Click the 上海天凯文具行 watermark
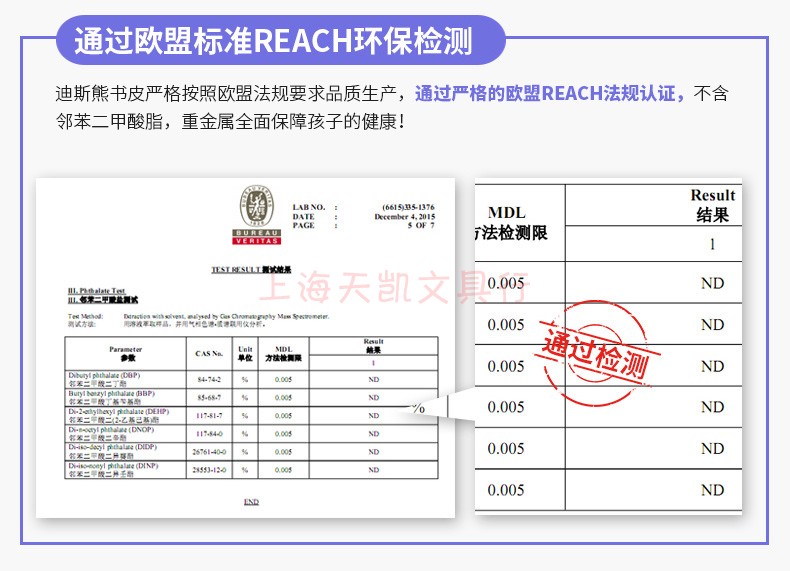The height and width of the screenshot is (571, 790). click(x=393, y=288)
